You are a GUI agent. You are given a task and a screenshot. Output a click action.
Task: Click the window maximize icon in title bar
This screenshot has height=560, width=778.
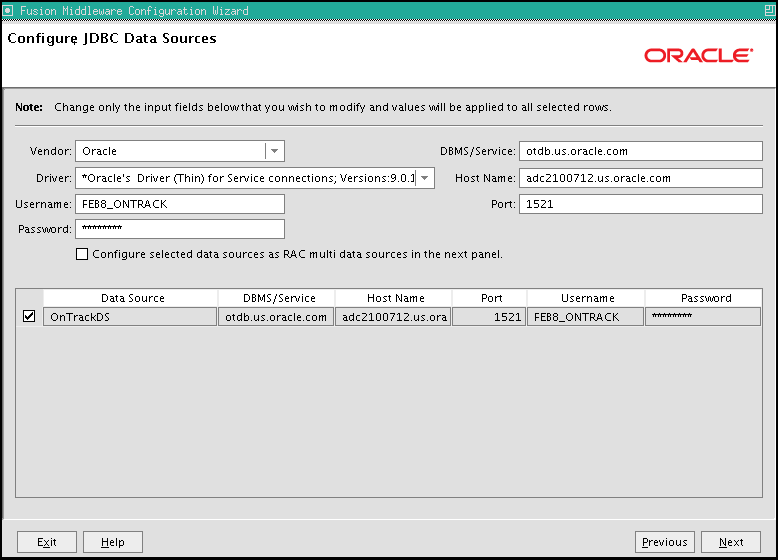[x=770, y=10]
